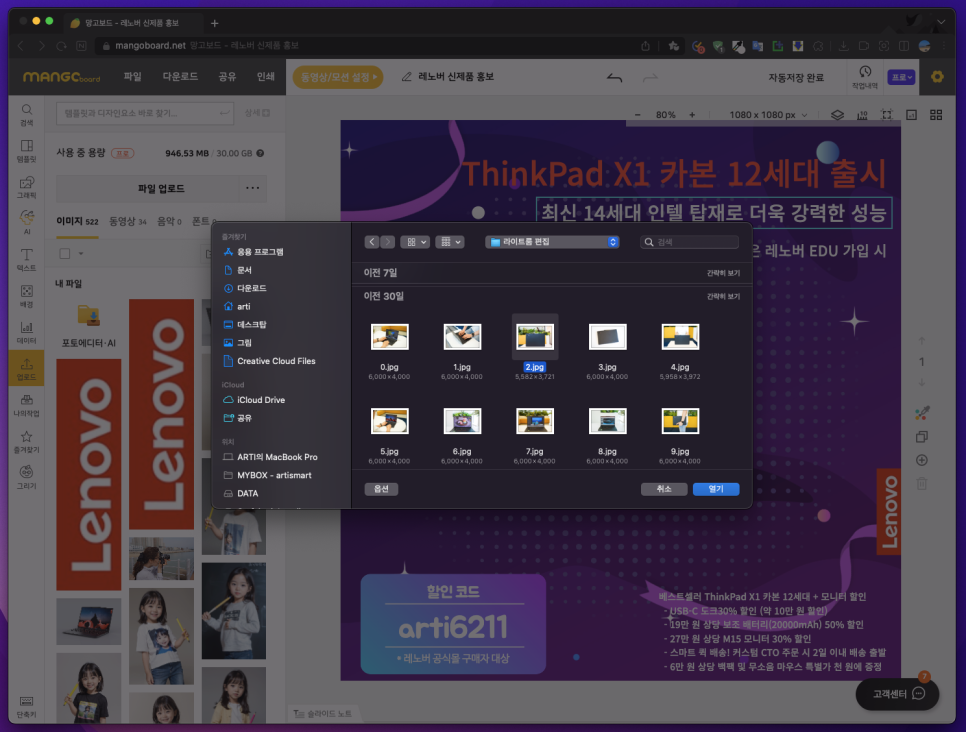Image resolution: width=966 pixels, height=732 pixels.
Task: Open the 그리기 drawing sidebar icon
Action: click(x=26, y=478)
